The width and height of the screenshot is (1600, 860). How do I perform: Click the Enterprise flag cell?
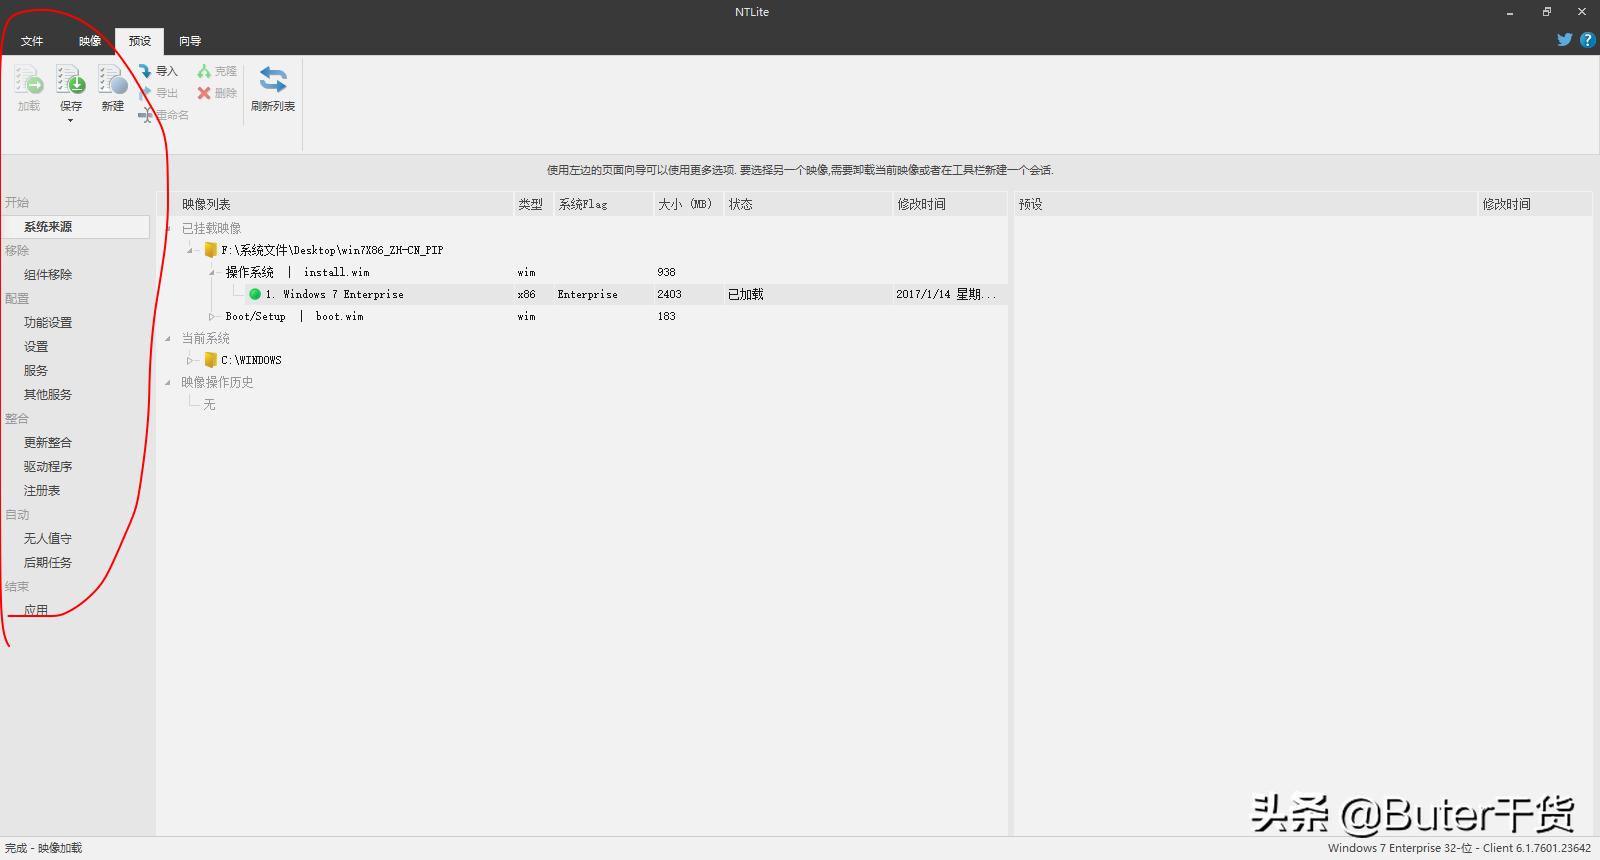(587, 294)
